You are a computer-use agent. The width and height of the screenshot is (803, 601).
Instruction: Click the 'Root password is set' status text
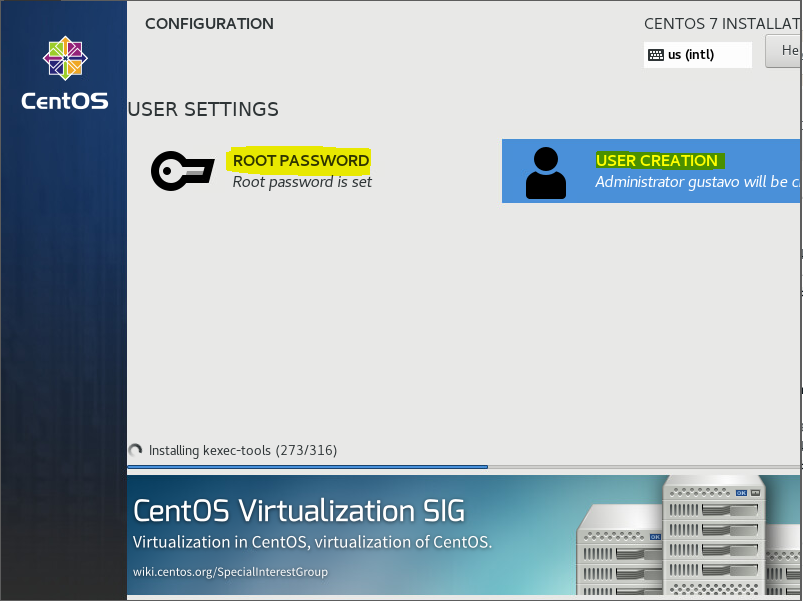click(x=302, y=182)
